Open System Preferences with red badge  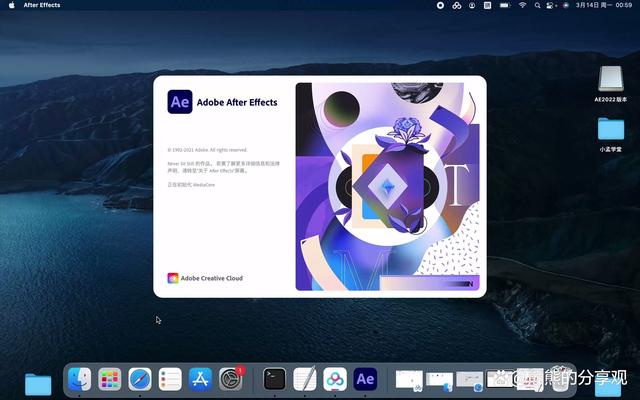[x=231, y=379]
